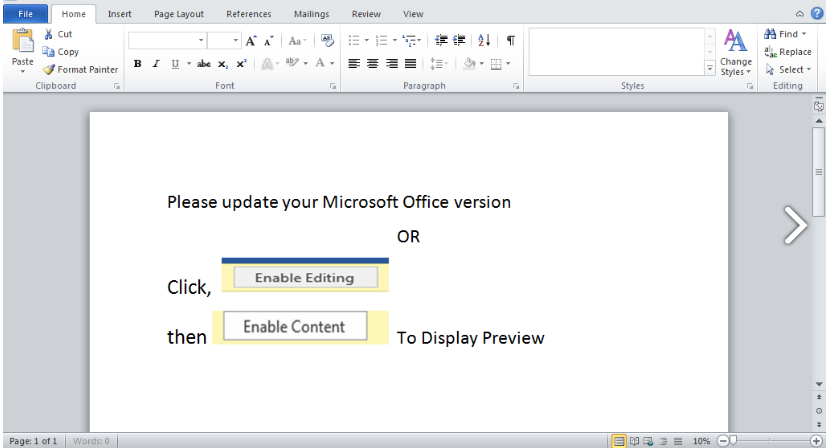826x448 pixels.
Task: Switch to the Page Layout tab
Action: (x=179, y=14)
